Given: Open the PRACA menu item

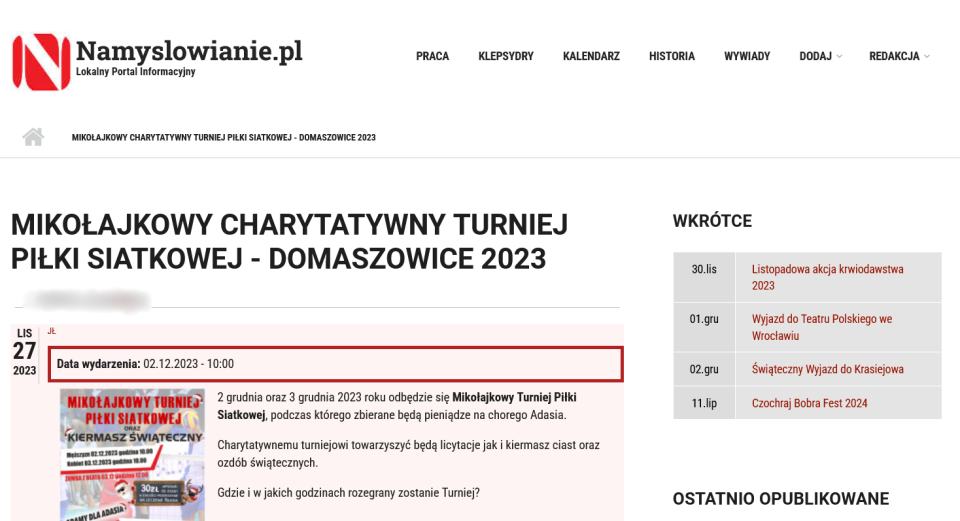Looking at the screenshot, I should click(x=432, y=56).
